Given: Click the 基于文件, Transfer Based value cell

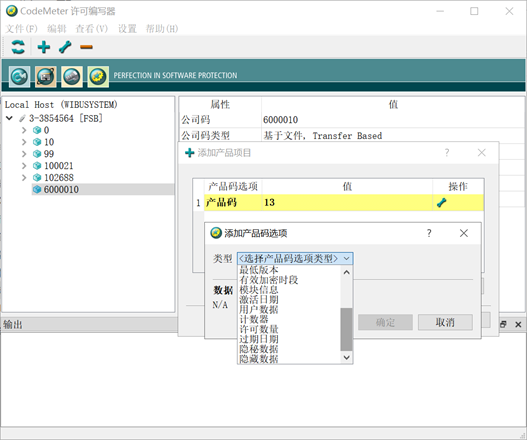Looking at the screenshot, I should [322, 136].
